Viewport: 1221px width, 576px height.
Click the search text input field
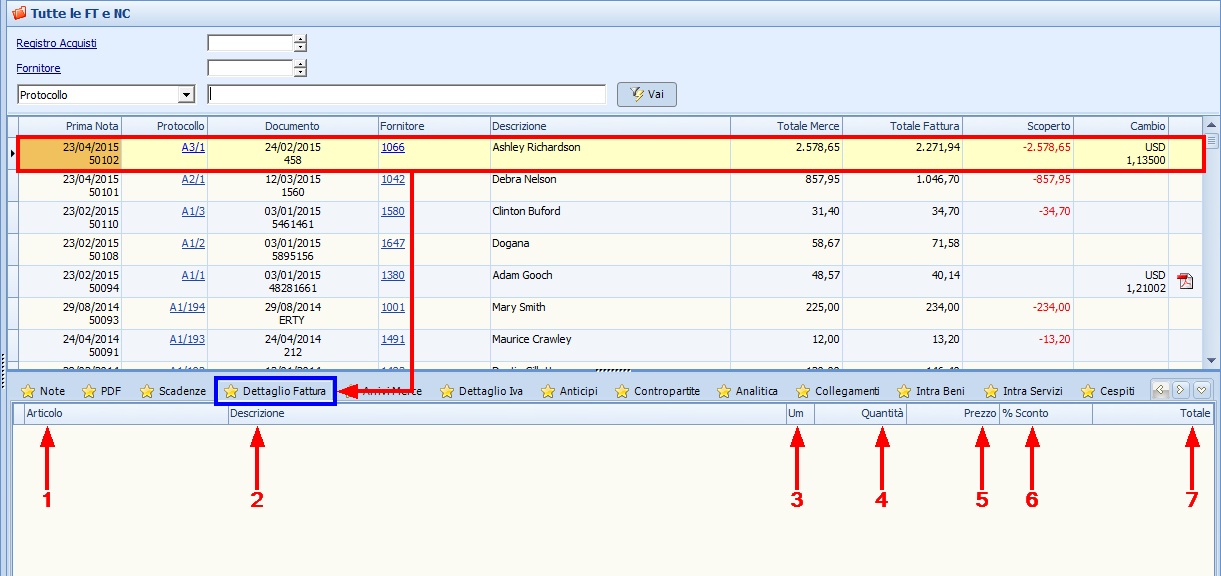(406, 95)
